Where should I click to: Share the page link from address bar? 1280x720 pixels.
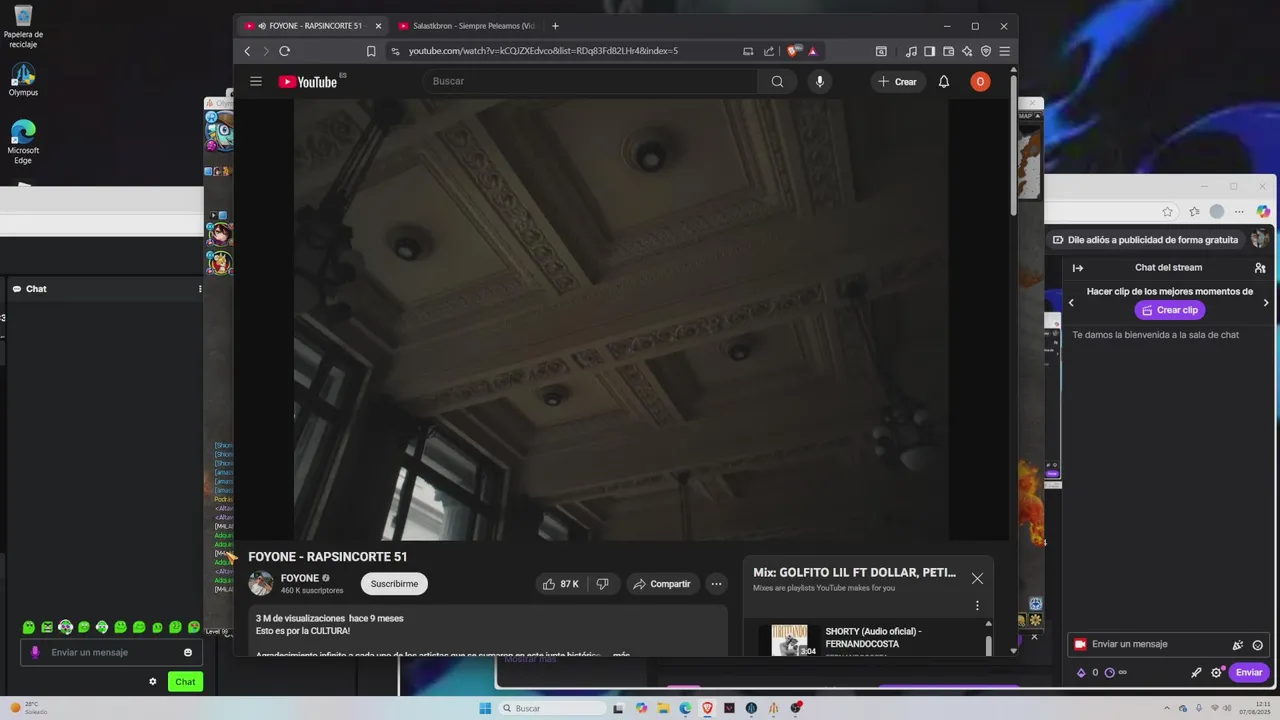click(x=769, y=51)
